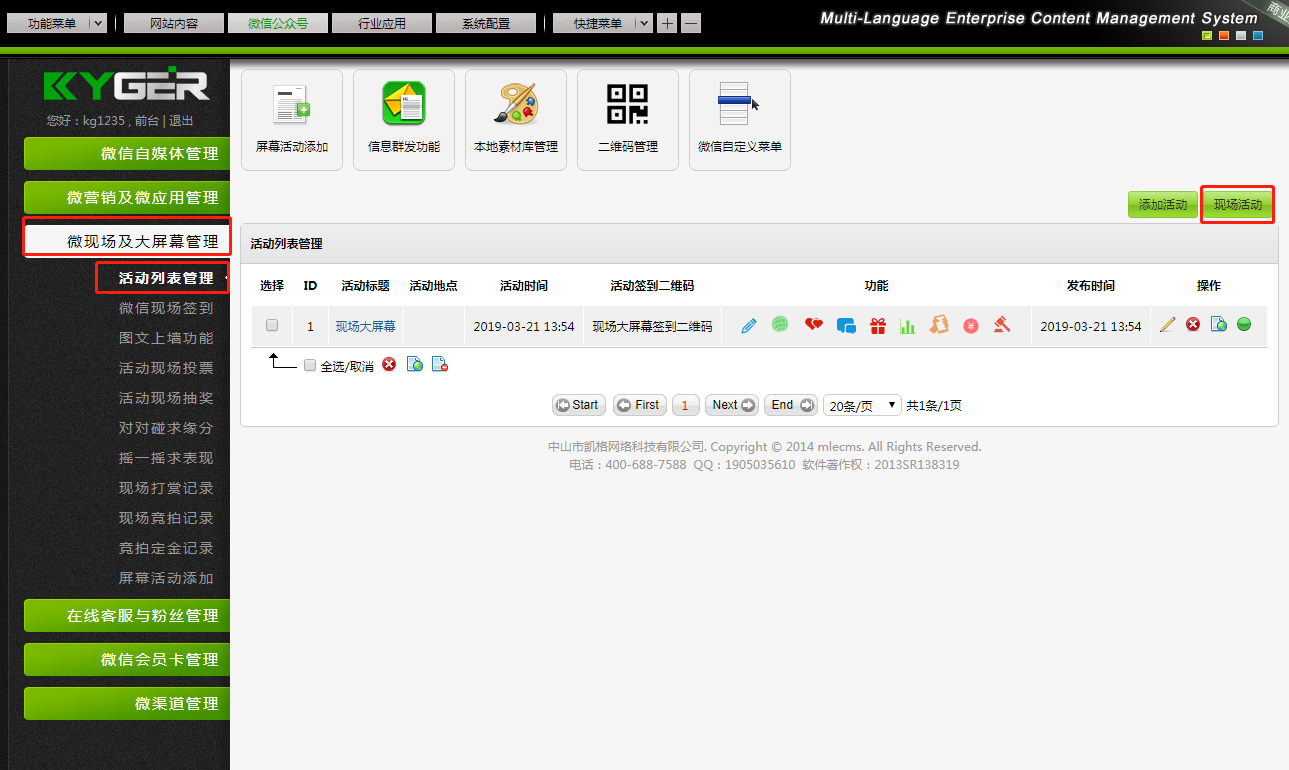Image resolution: width=1289 pixels, height=770 pixels.
Task: Click the green bar chart voting icon
Action: click(x=908, y=325)
